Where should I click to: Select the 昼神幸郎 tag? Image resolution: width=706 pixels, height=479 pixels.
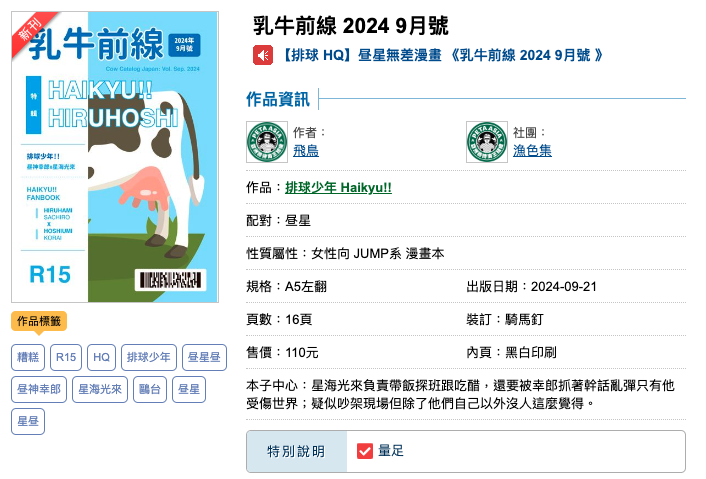click(39, 389)
